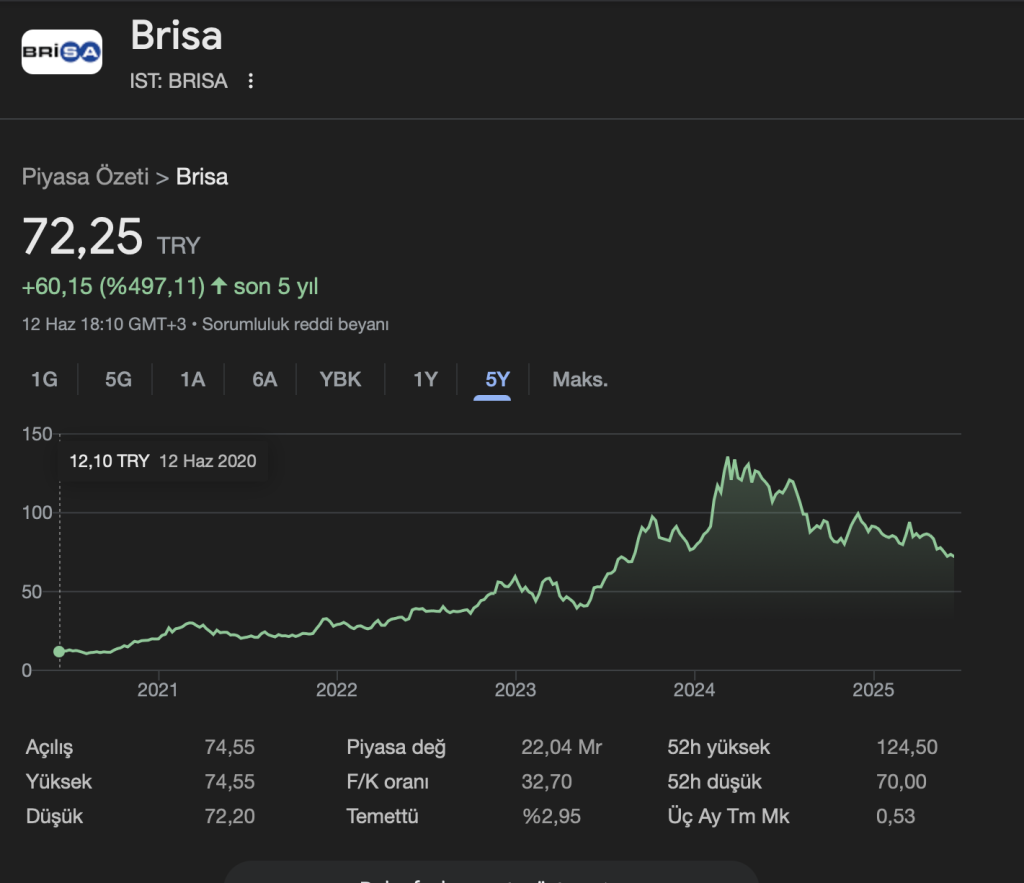The image size is (1024, 883).
Task: Choose the 1Y range tab
Action: (x=425, y=379)
